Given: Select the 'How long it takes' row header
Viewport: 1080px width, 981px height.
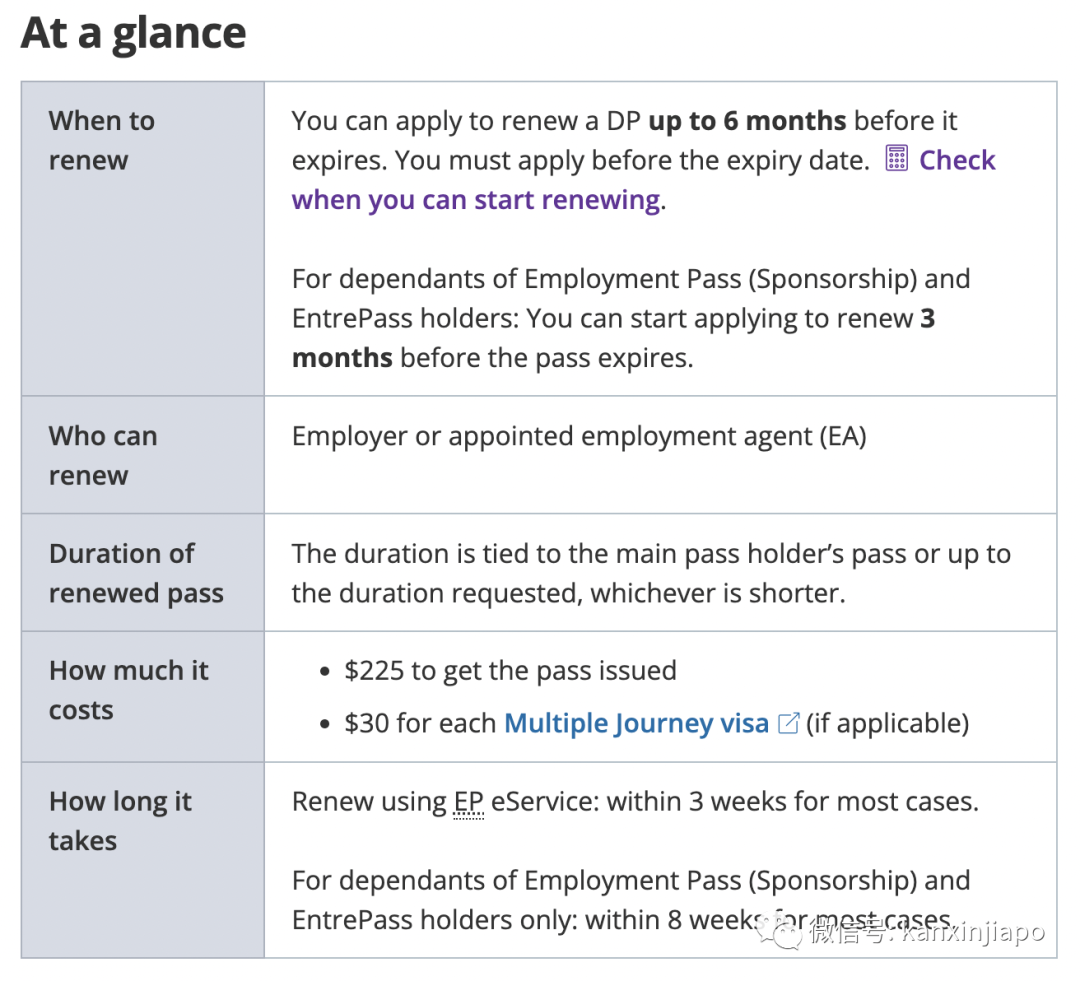Looking at the screenshot, I should coord(143,860).
